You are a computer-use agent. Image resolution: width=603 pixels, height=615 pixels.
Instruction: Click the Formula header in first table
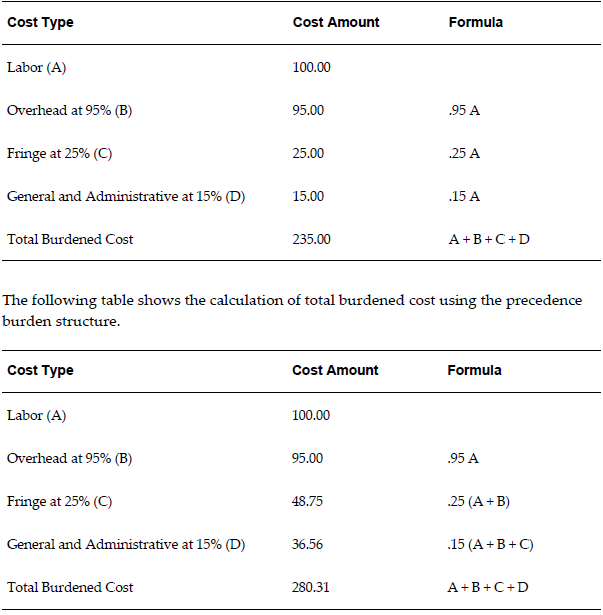coord(476,22)
